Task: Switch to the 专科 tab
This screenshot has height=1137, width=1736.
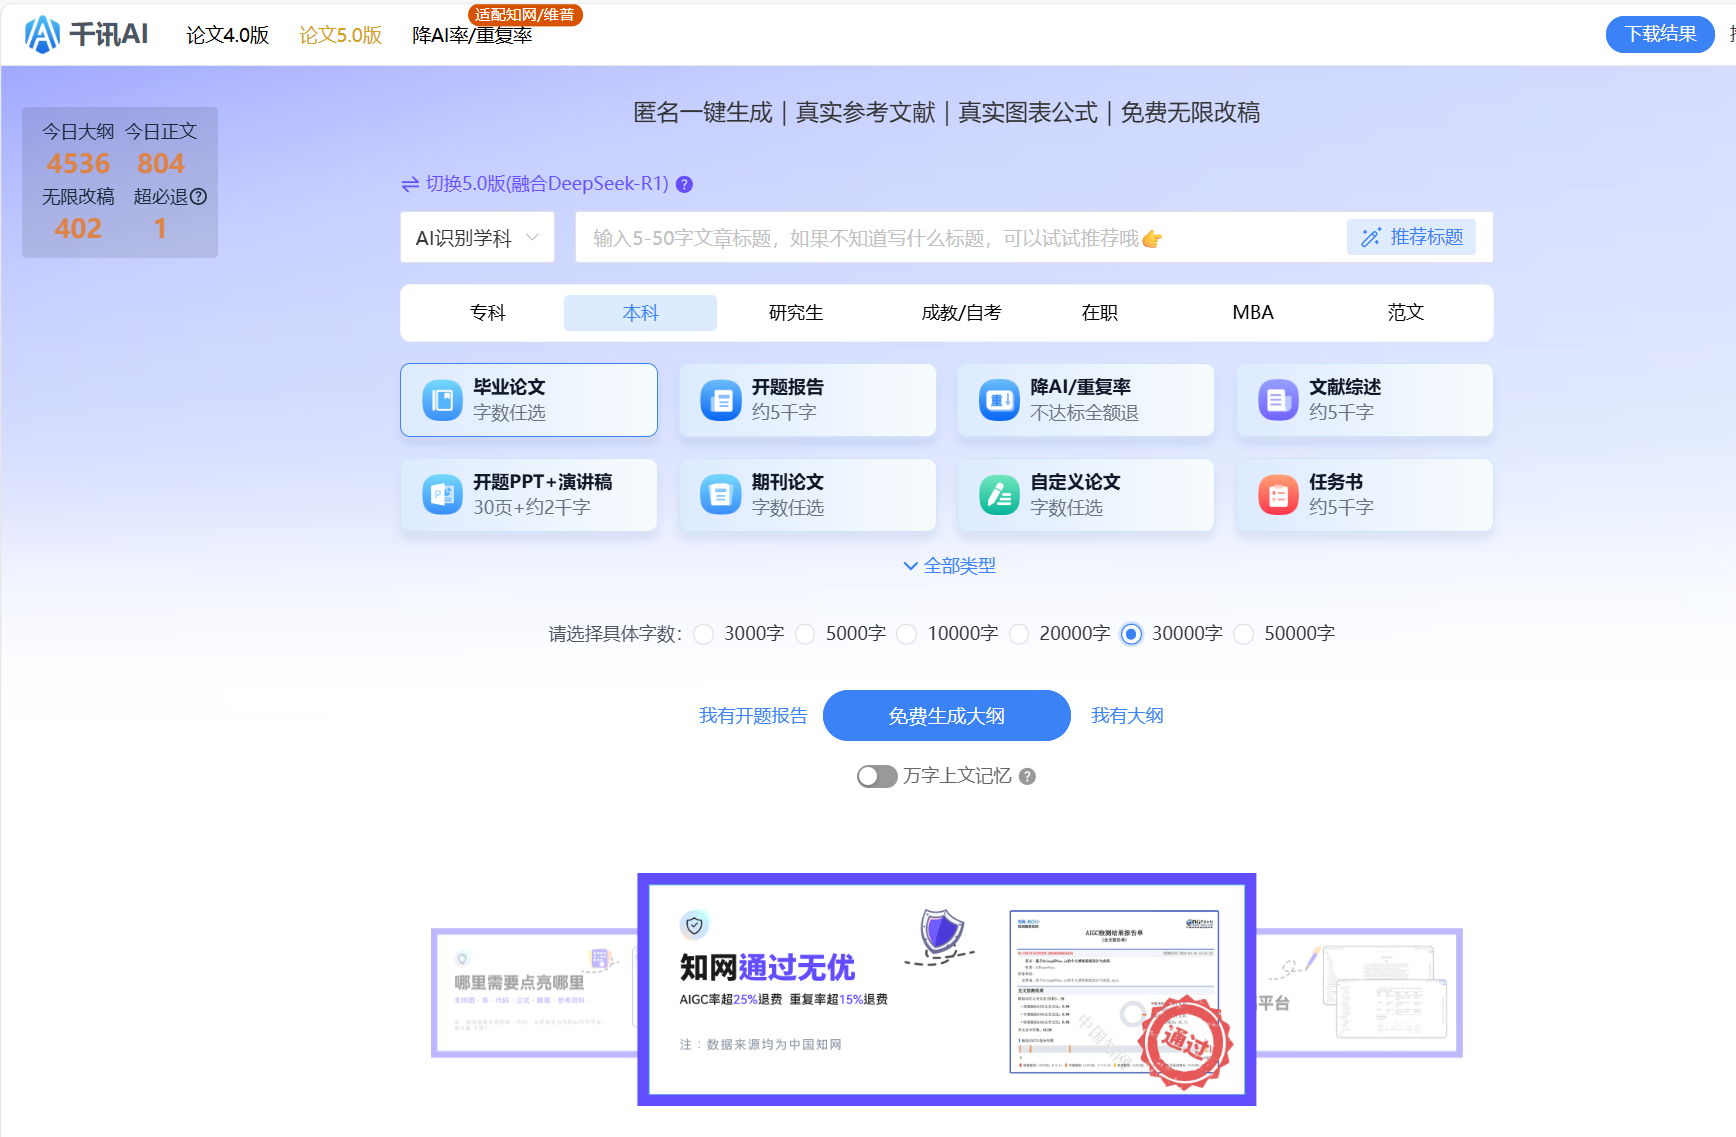Action: pyautogui.click(x=488, y=313)
